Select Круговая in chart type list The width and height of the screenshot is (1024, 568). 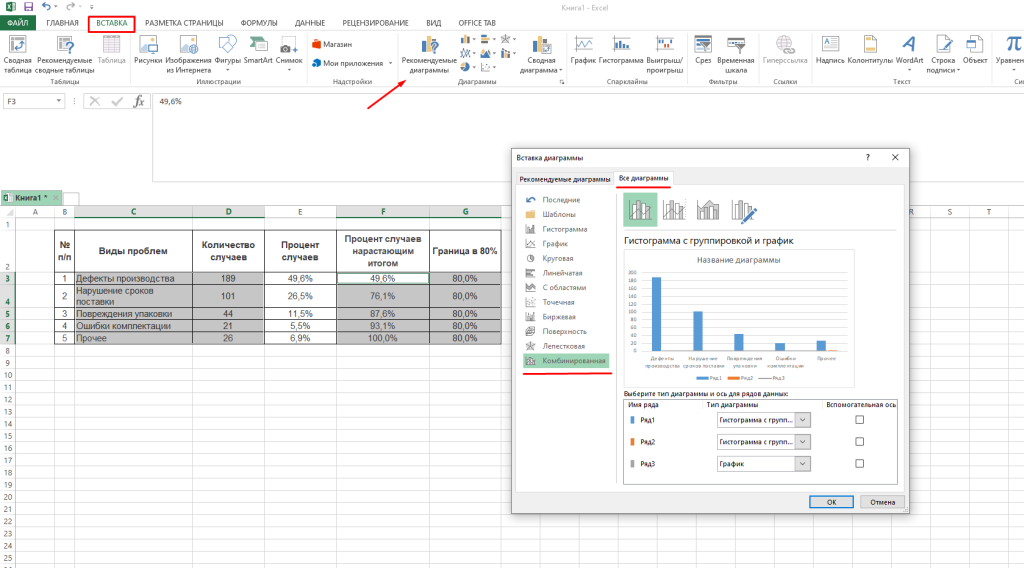click(558, 259)
